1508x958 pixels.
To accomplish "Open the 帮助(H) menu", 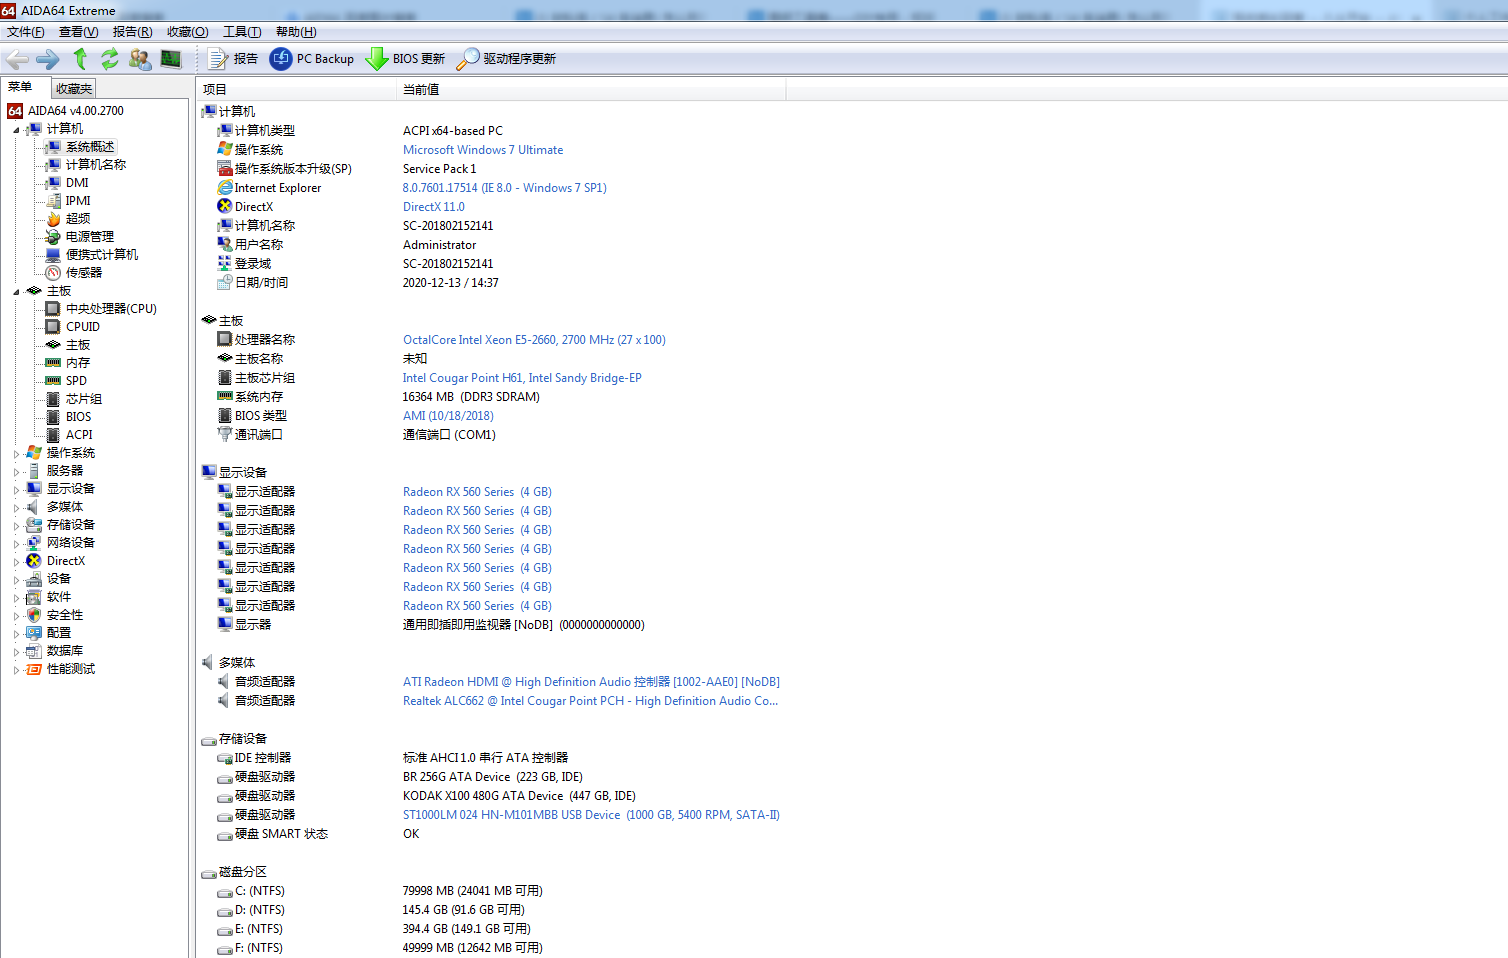I will coord(296,32).
